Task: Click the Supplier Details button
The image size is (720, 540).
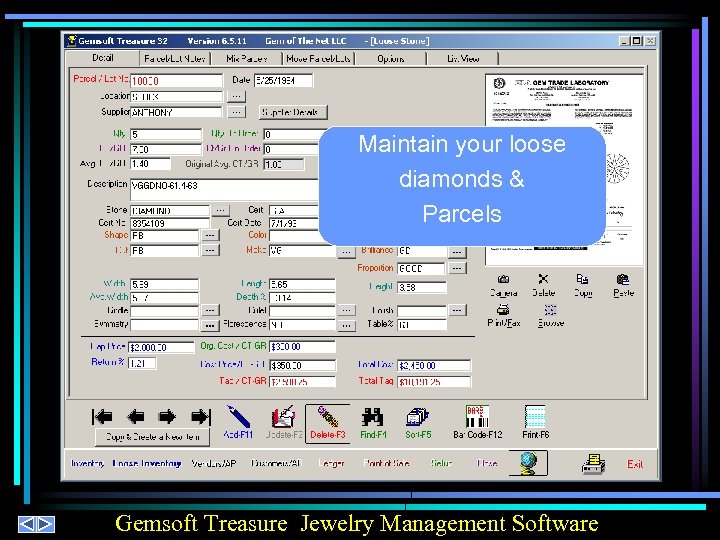Action: coord(293,112)
